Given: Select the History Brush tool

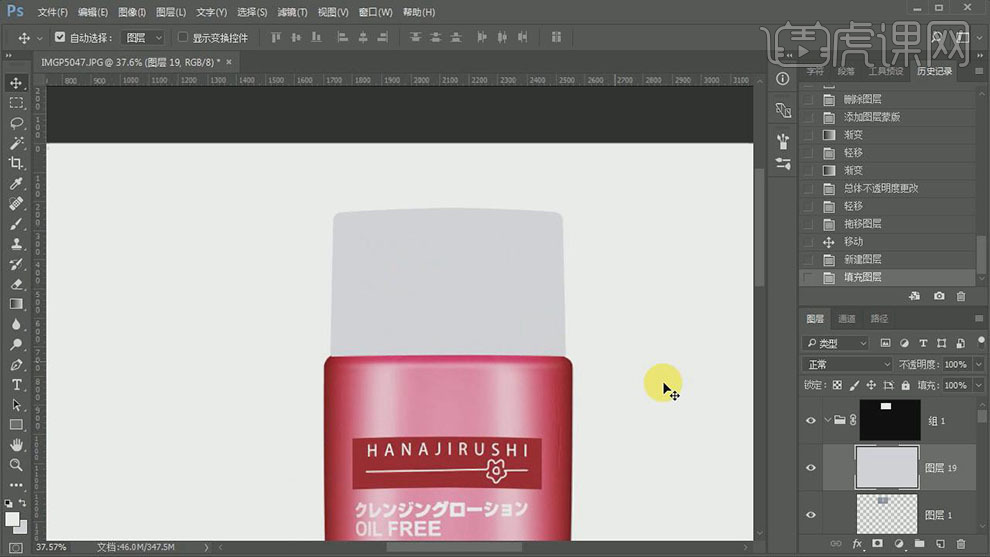Looking at the screenshot, I should point(16,264).
